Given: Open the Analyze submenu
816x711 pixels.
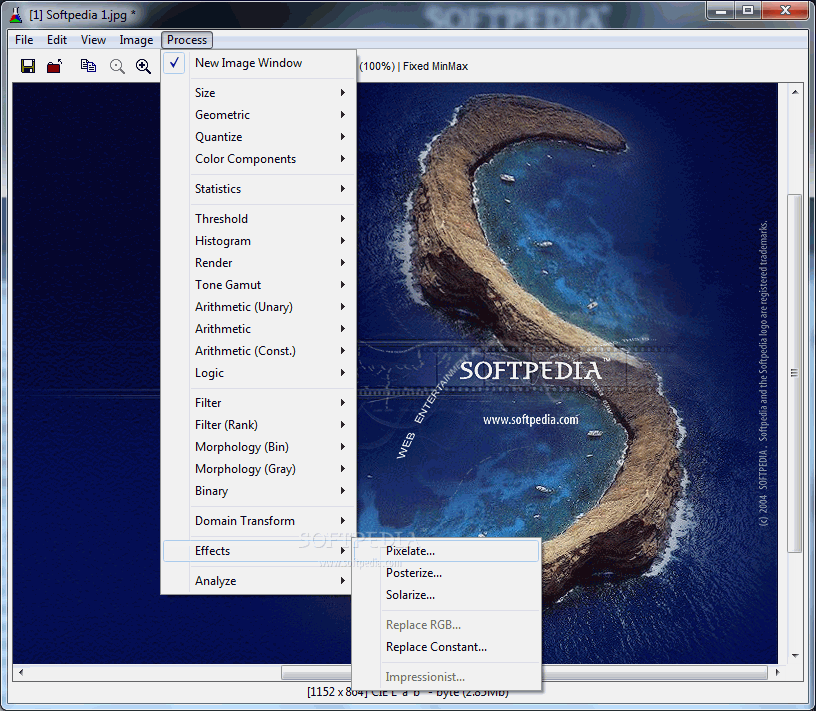Looking at the screenshot, I should point(259,581).
